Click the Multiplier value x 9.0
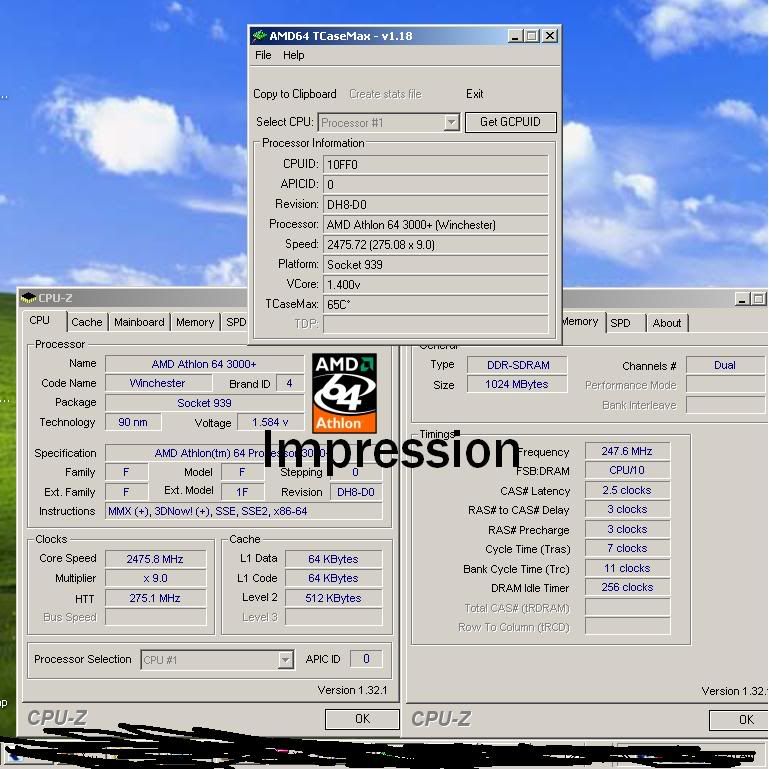The width and height of the screenshot is (769, 769). [155, 578]
